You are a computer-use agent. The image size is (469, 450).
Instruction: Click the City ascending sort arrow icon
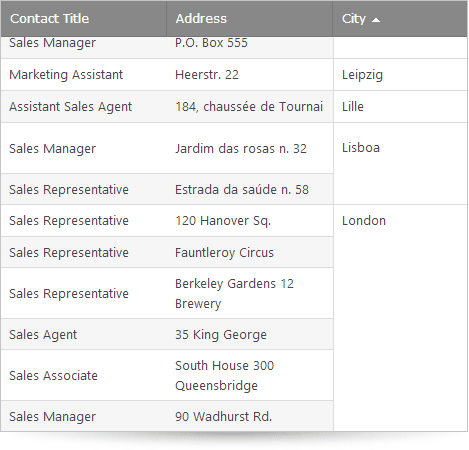pos(376,20)
